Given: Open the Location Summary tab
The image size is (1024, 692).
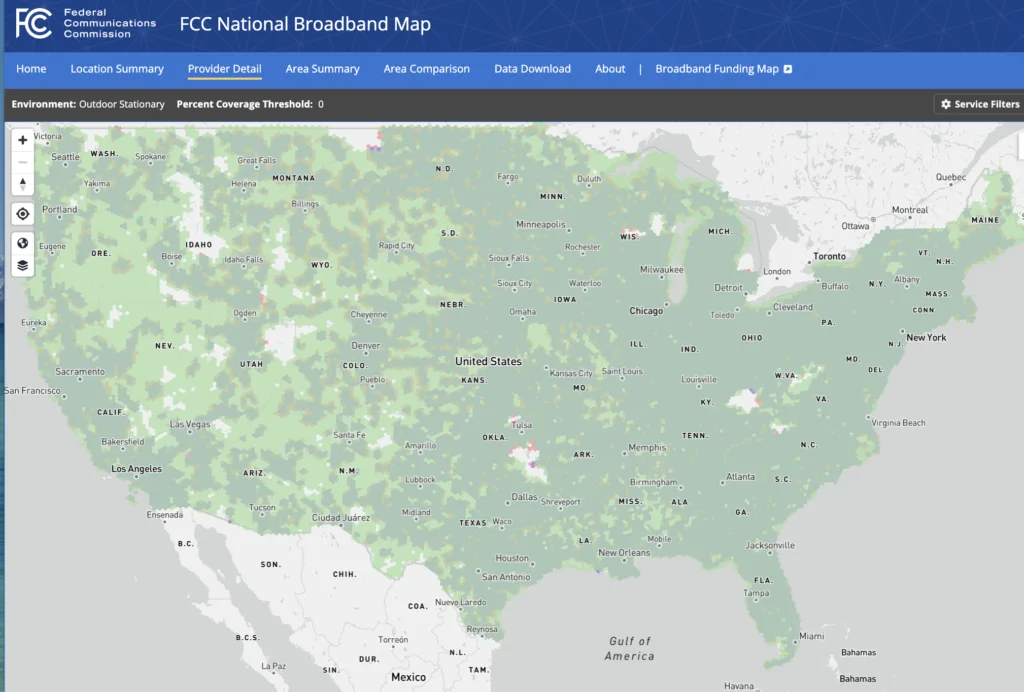Looking at the screenshot, I should click(117, 69).
